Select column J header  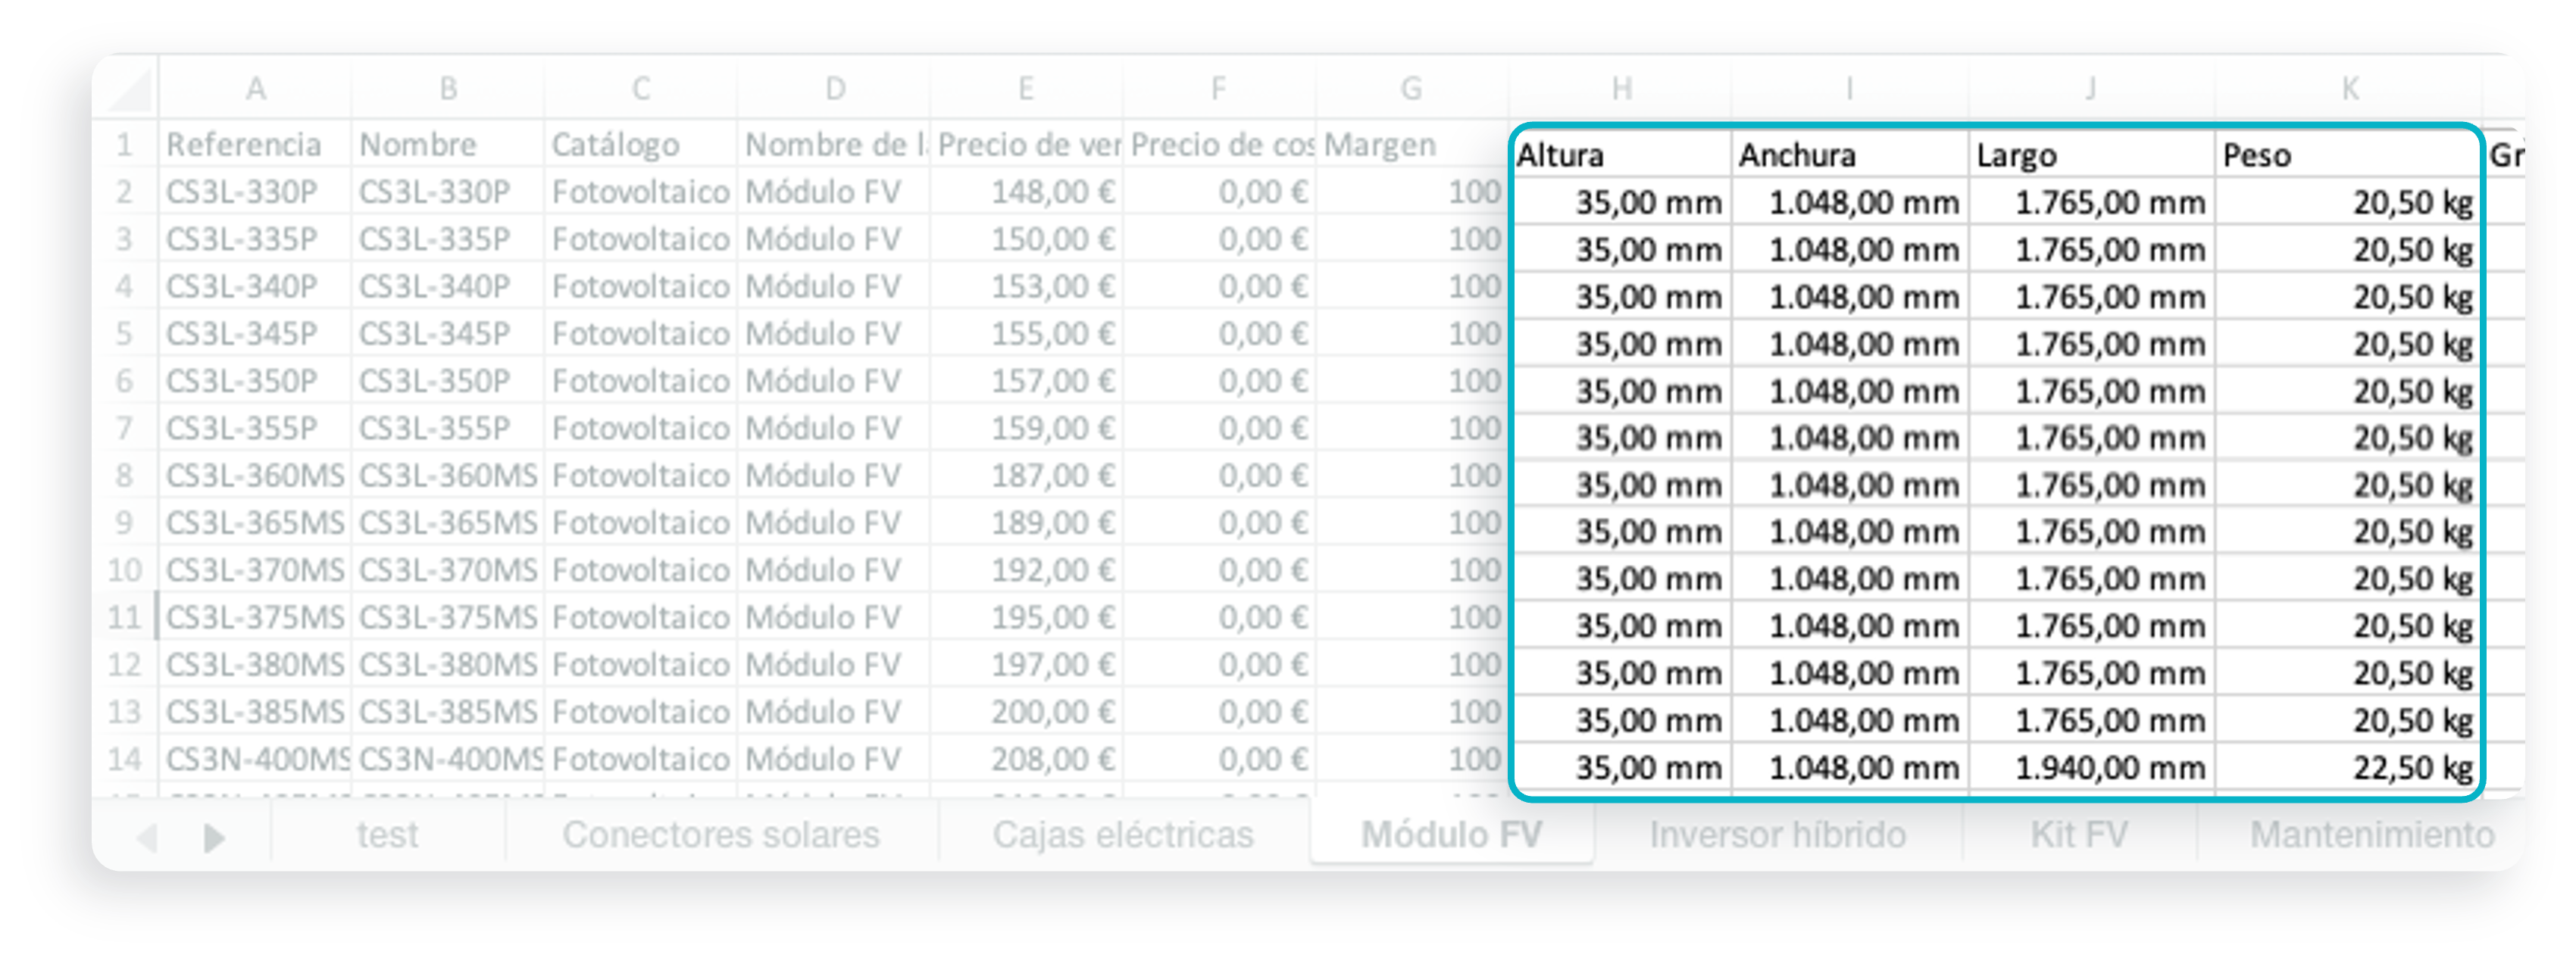point(2091,89)
